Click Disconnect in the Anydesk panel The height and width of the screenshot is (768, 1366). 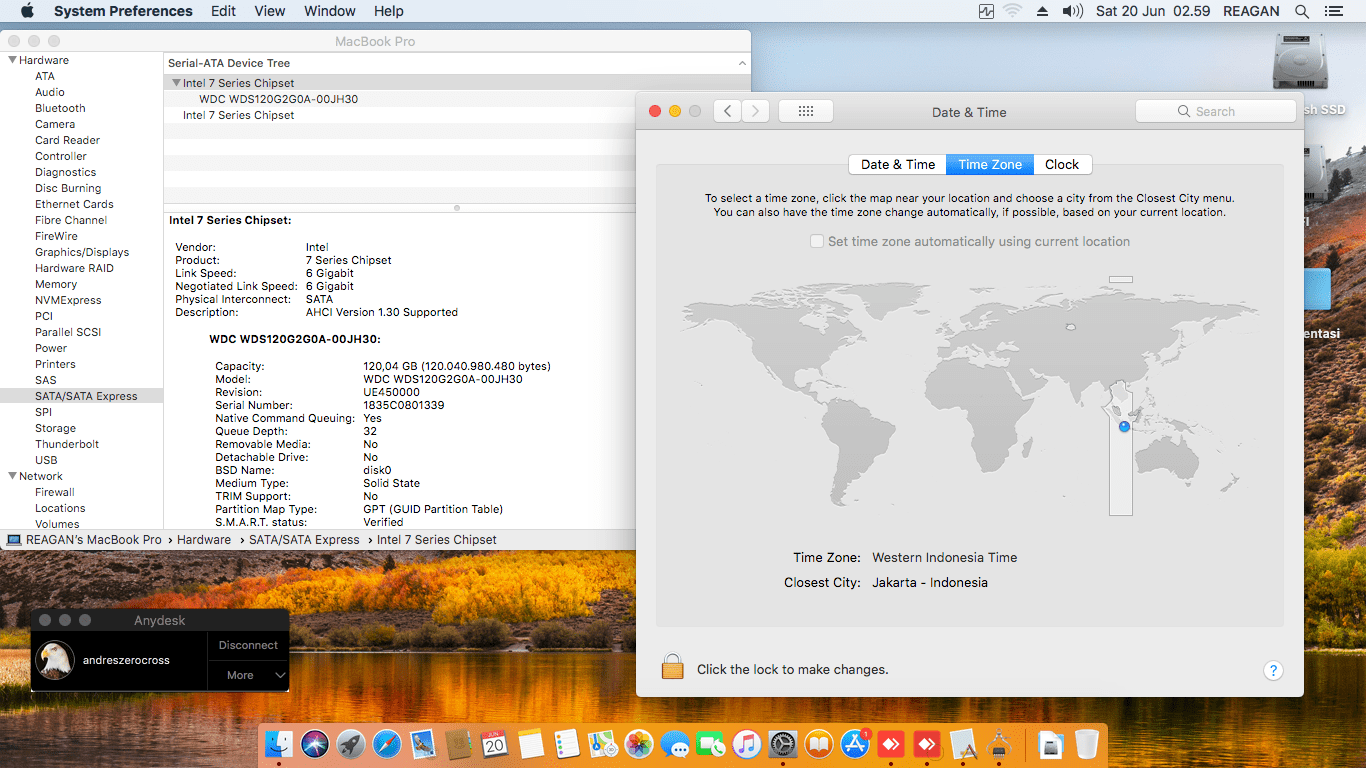click(x=248, y=645)
